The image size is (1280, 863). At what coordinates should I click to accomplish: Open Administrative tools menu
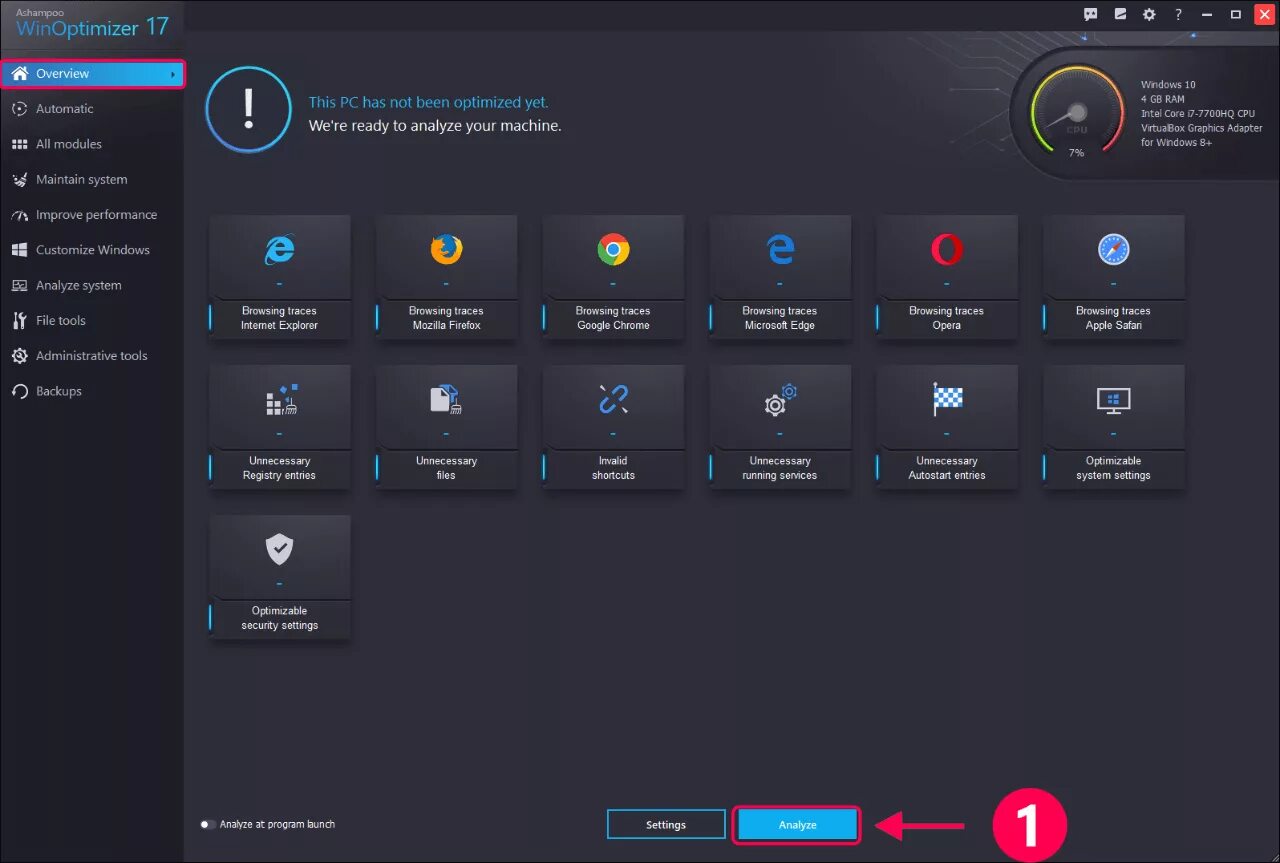click(92, 356)
